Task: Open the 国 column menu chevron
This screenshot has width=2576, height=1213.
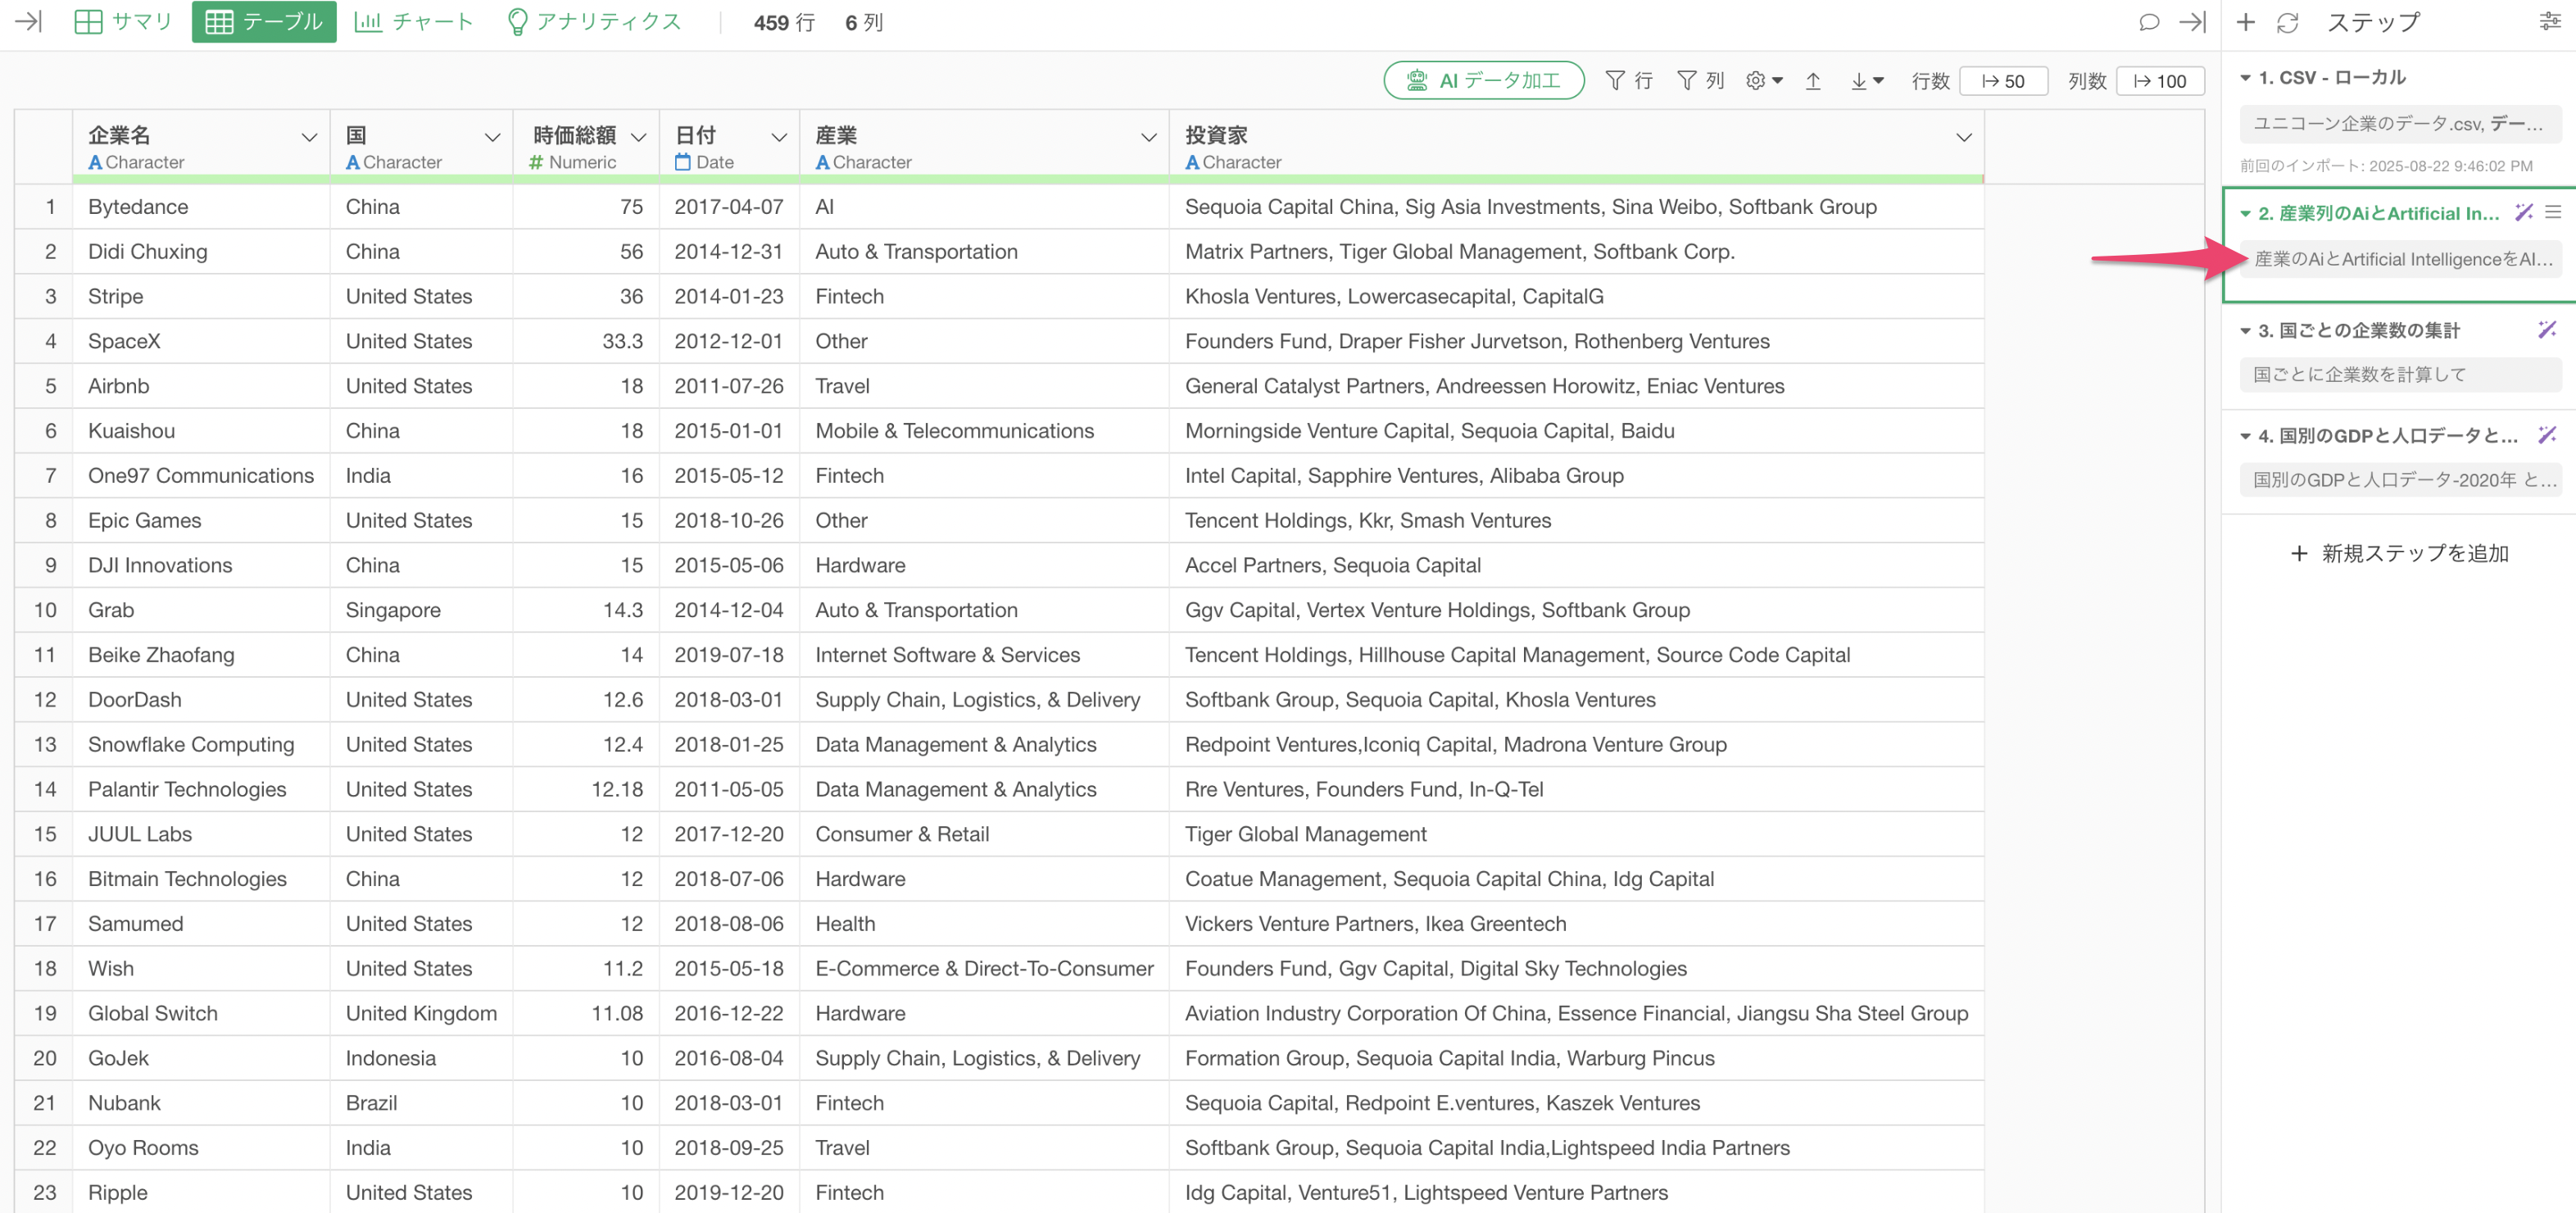Action: tap(492, 137)
